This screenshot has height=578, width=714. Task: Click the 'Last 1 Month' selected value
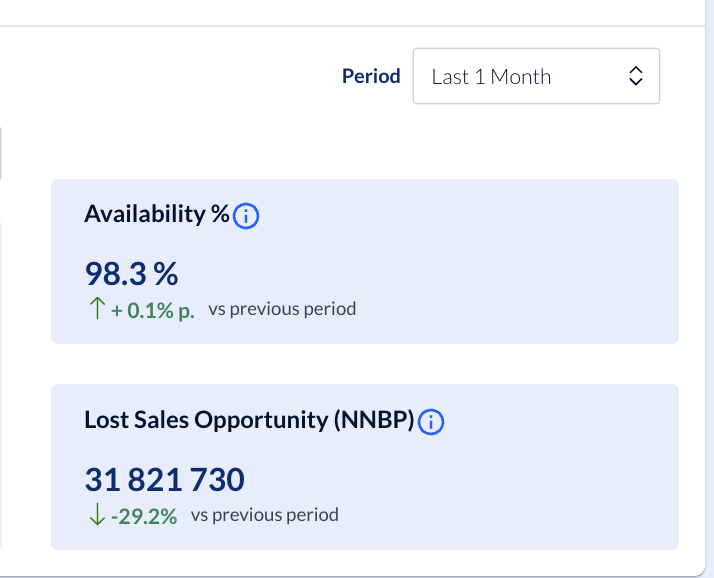coord(491,77)
